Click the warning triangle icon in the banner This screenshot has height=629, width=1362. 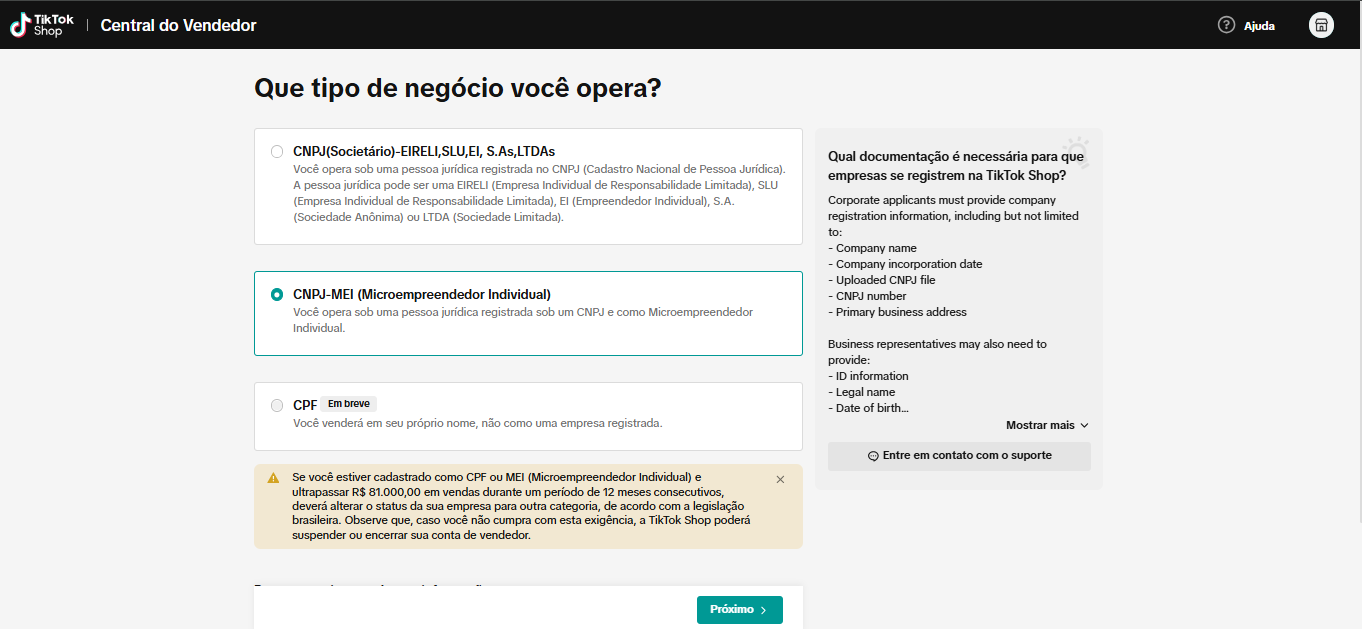[273, 478]
